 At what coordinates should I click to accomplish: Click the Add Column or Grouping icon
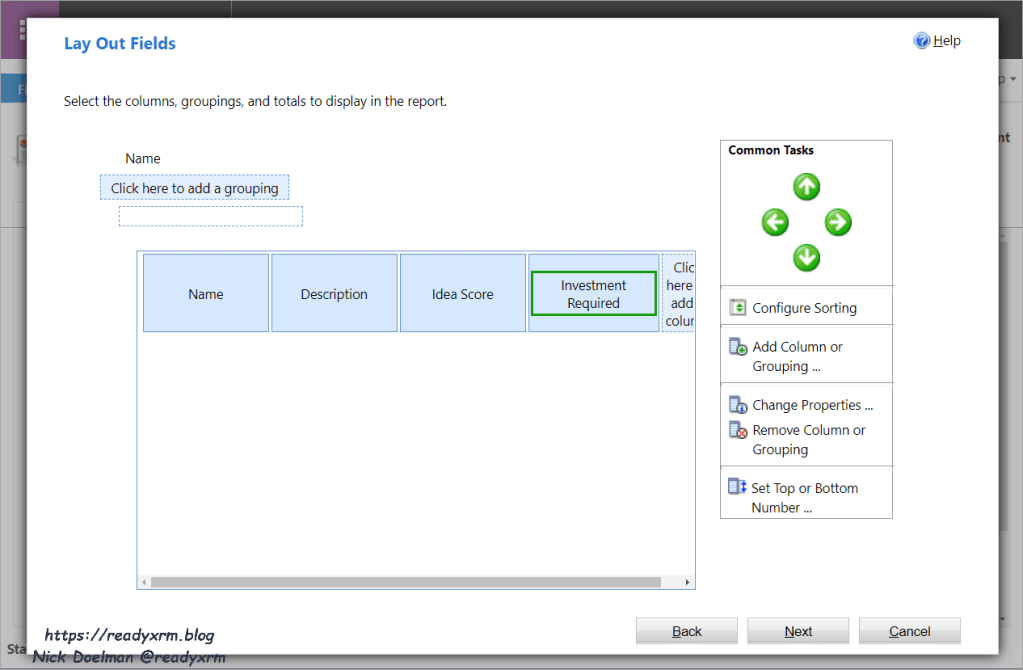(x=738, y=347)
